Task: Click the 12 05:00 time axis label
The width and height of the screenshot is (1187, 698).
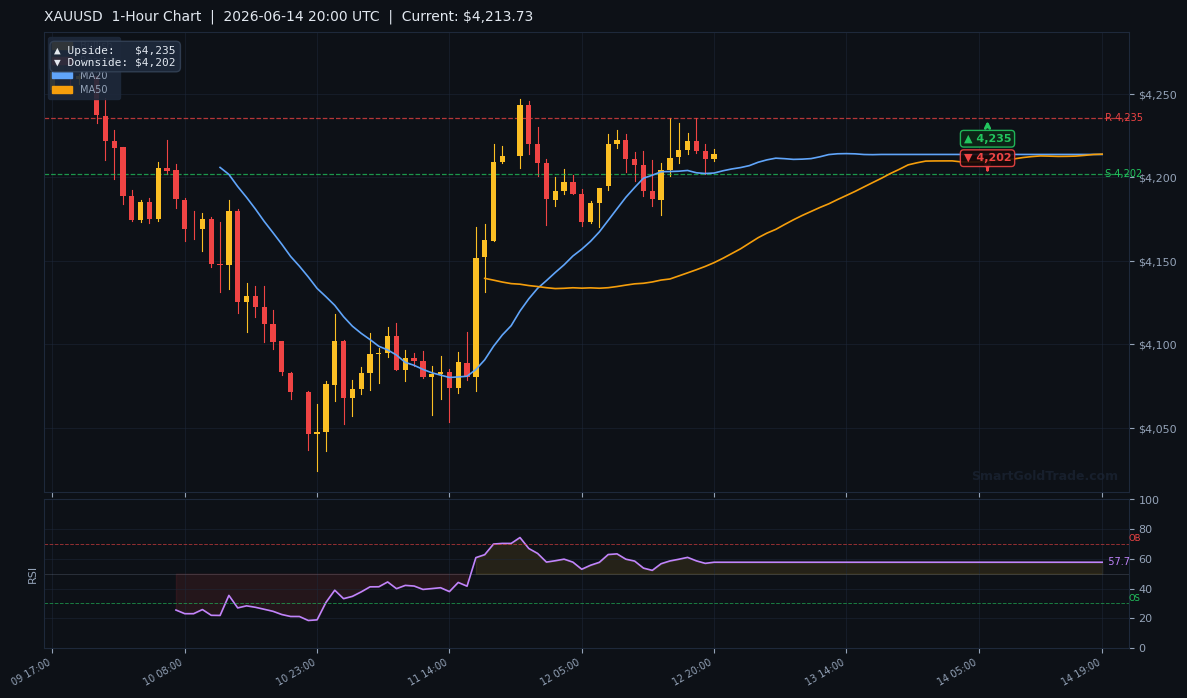Action: click(x=561, y=672)
